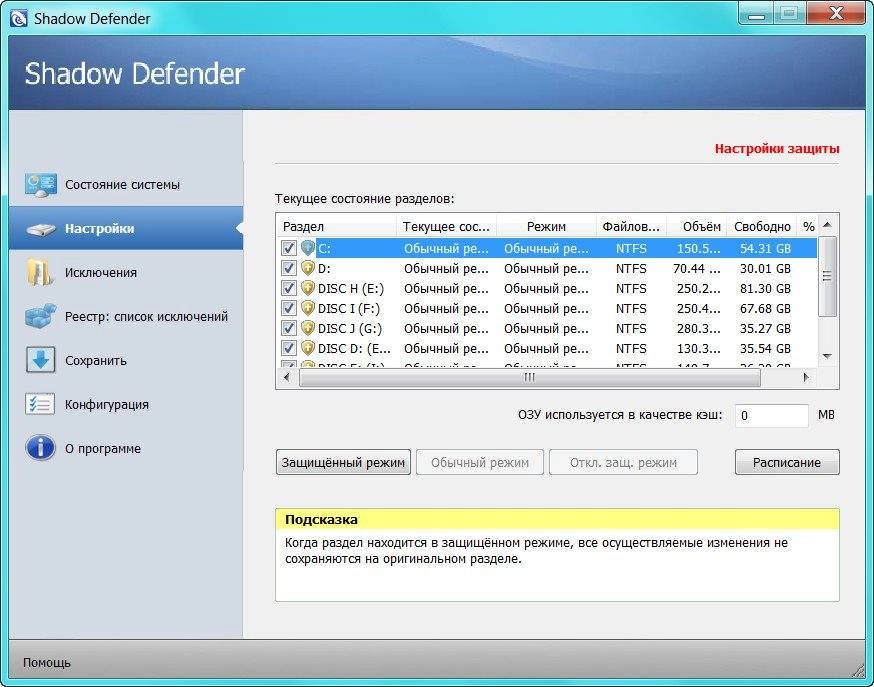Select the 81.30 GB free space cell
The image size is (874, 687).
[x=765, y=289]
